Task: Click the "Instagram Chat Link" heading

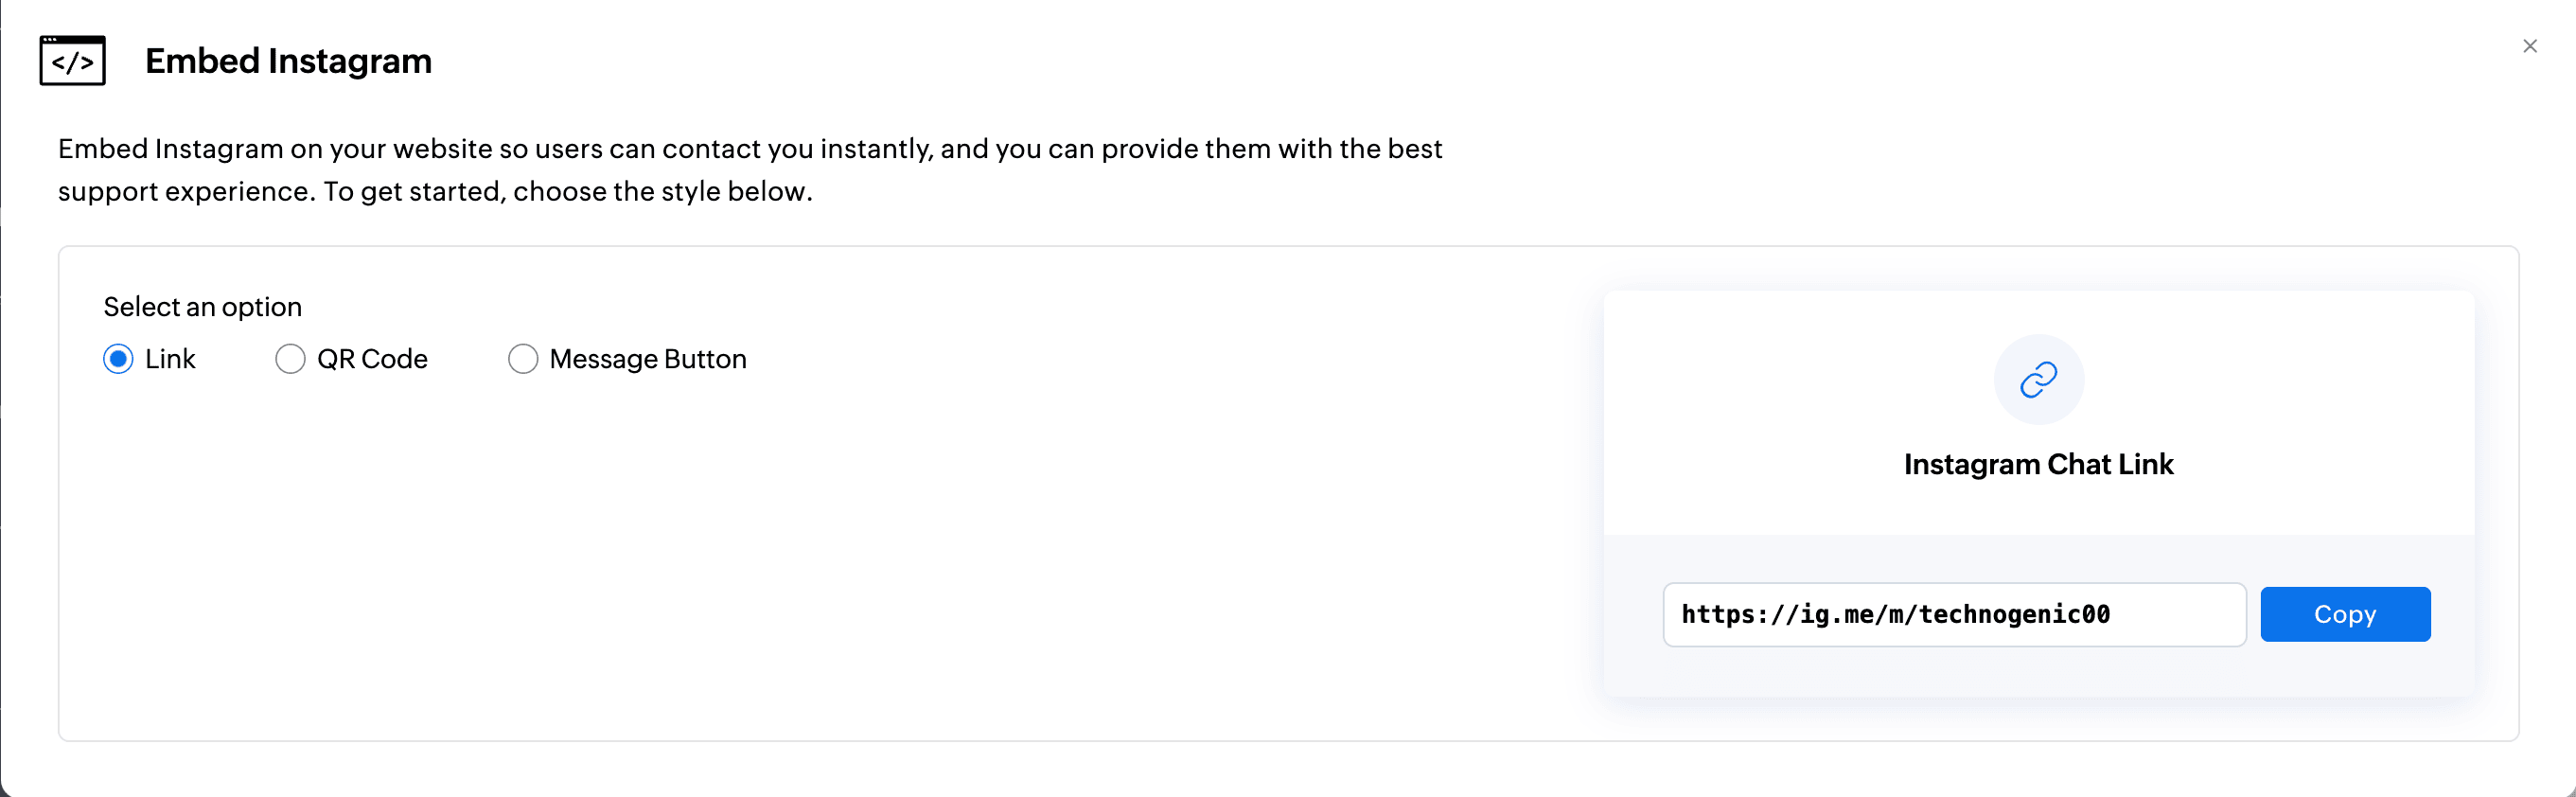Action: 2038,464
